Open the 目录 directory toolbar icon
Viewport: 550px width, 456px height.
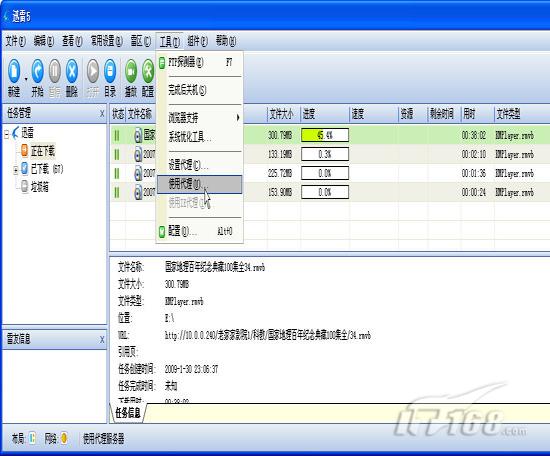pos(110,78)
